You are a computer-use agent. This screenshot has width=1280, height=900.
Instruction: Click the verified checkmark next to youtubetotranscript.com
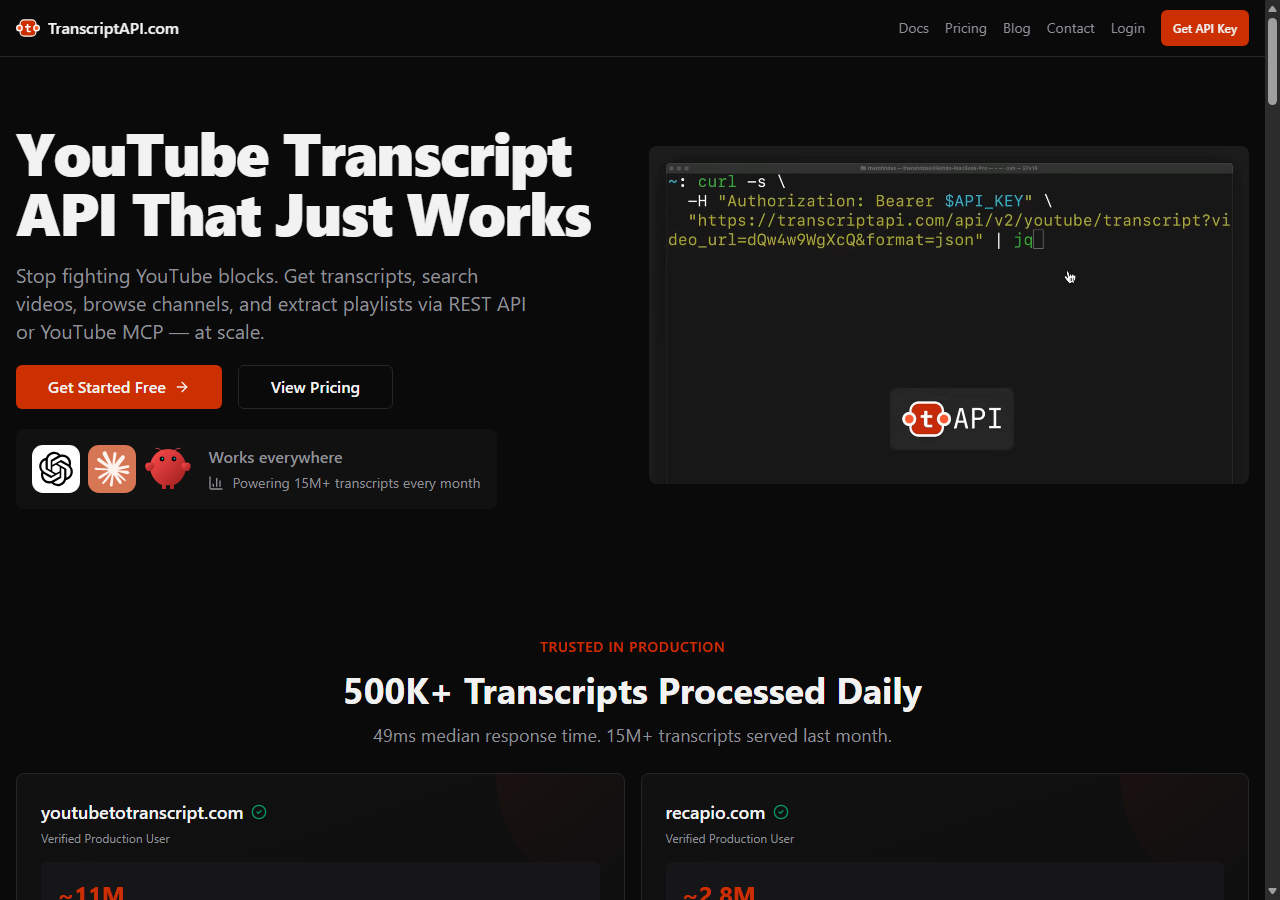[259, 812]
